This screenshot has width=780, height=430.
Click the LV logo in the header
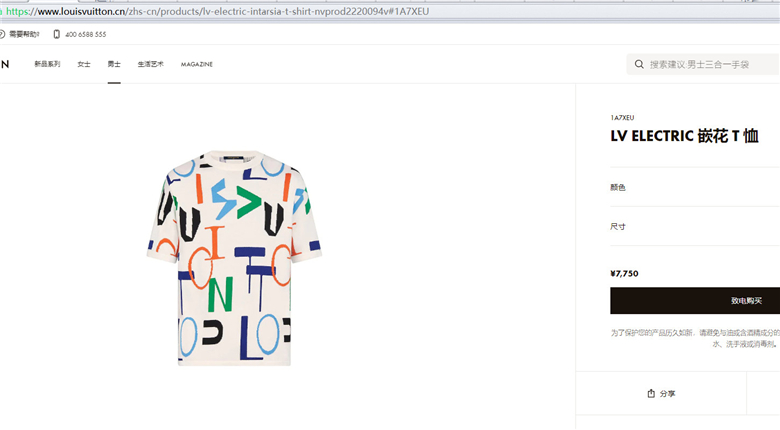click(5, 64)
